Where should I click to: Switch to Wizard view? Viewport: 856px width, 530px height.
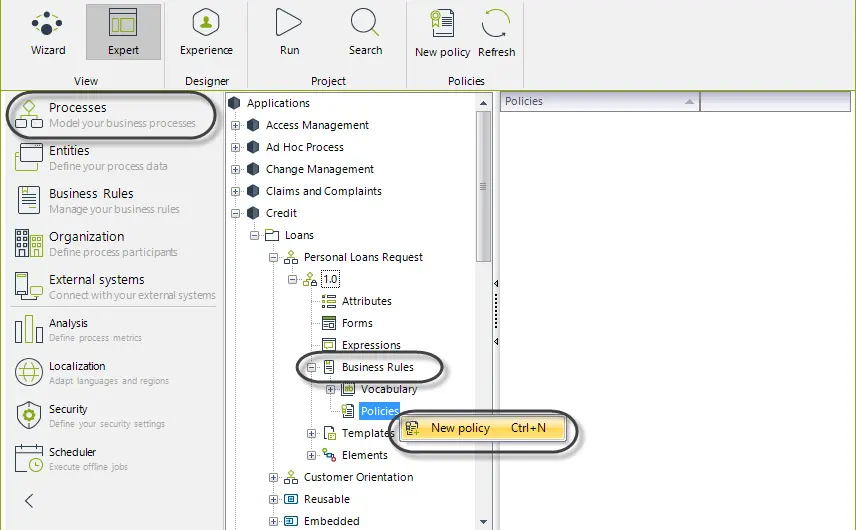pos(47,32)
